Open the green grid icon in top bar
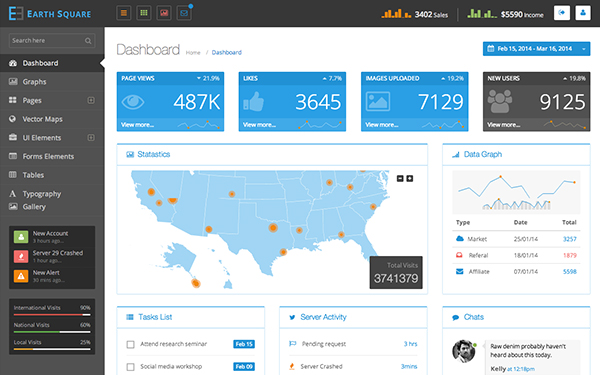 tap(144, 13)
